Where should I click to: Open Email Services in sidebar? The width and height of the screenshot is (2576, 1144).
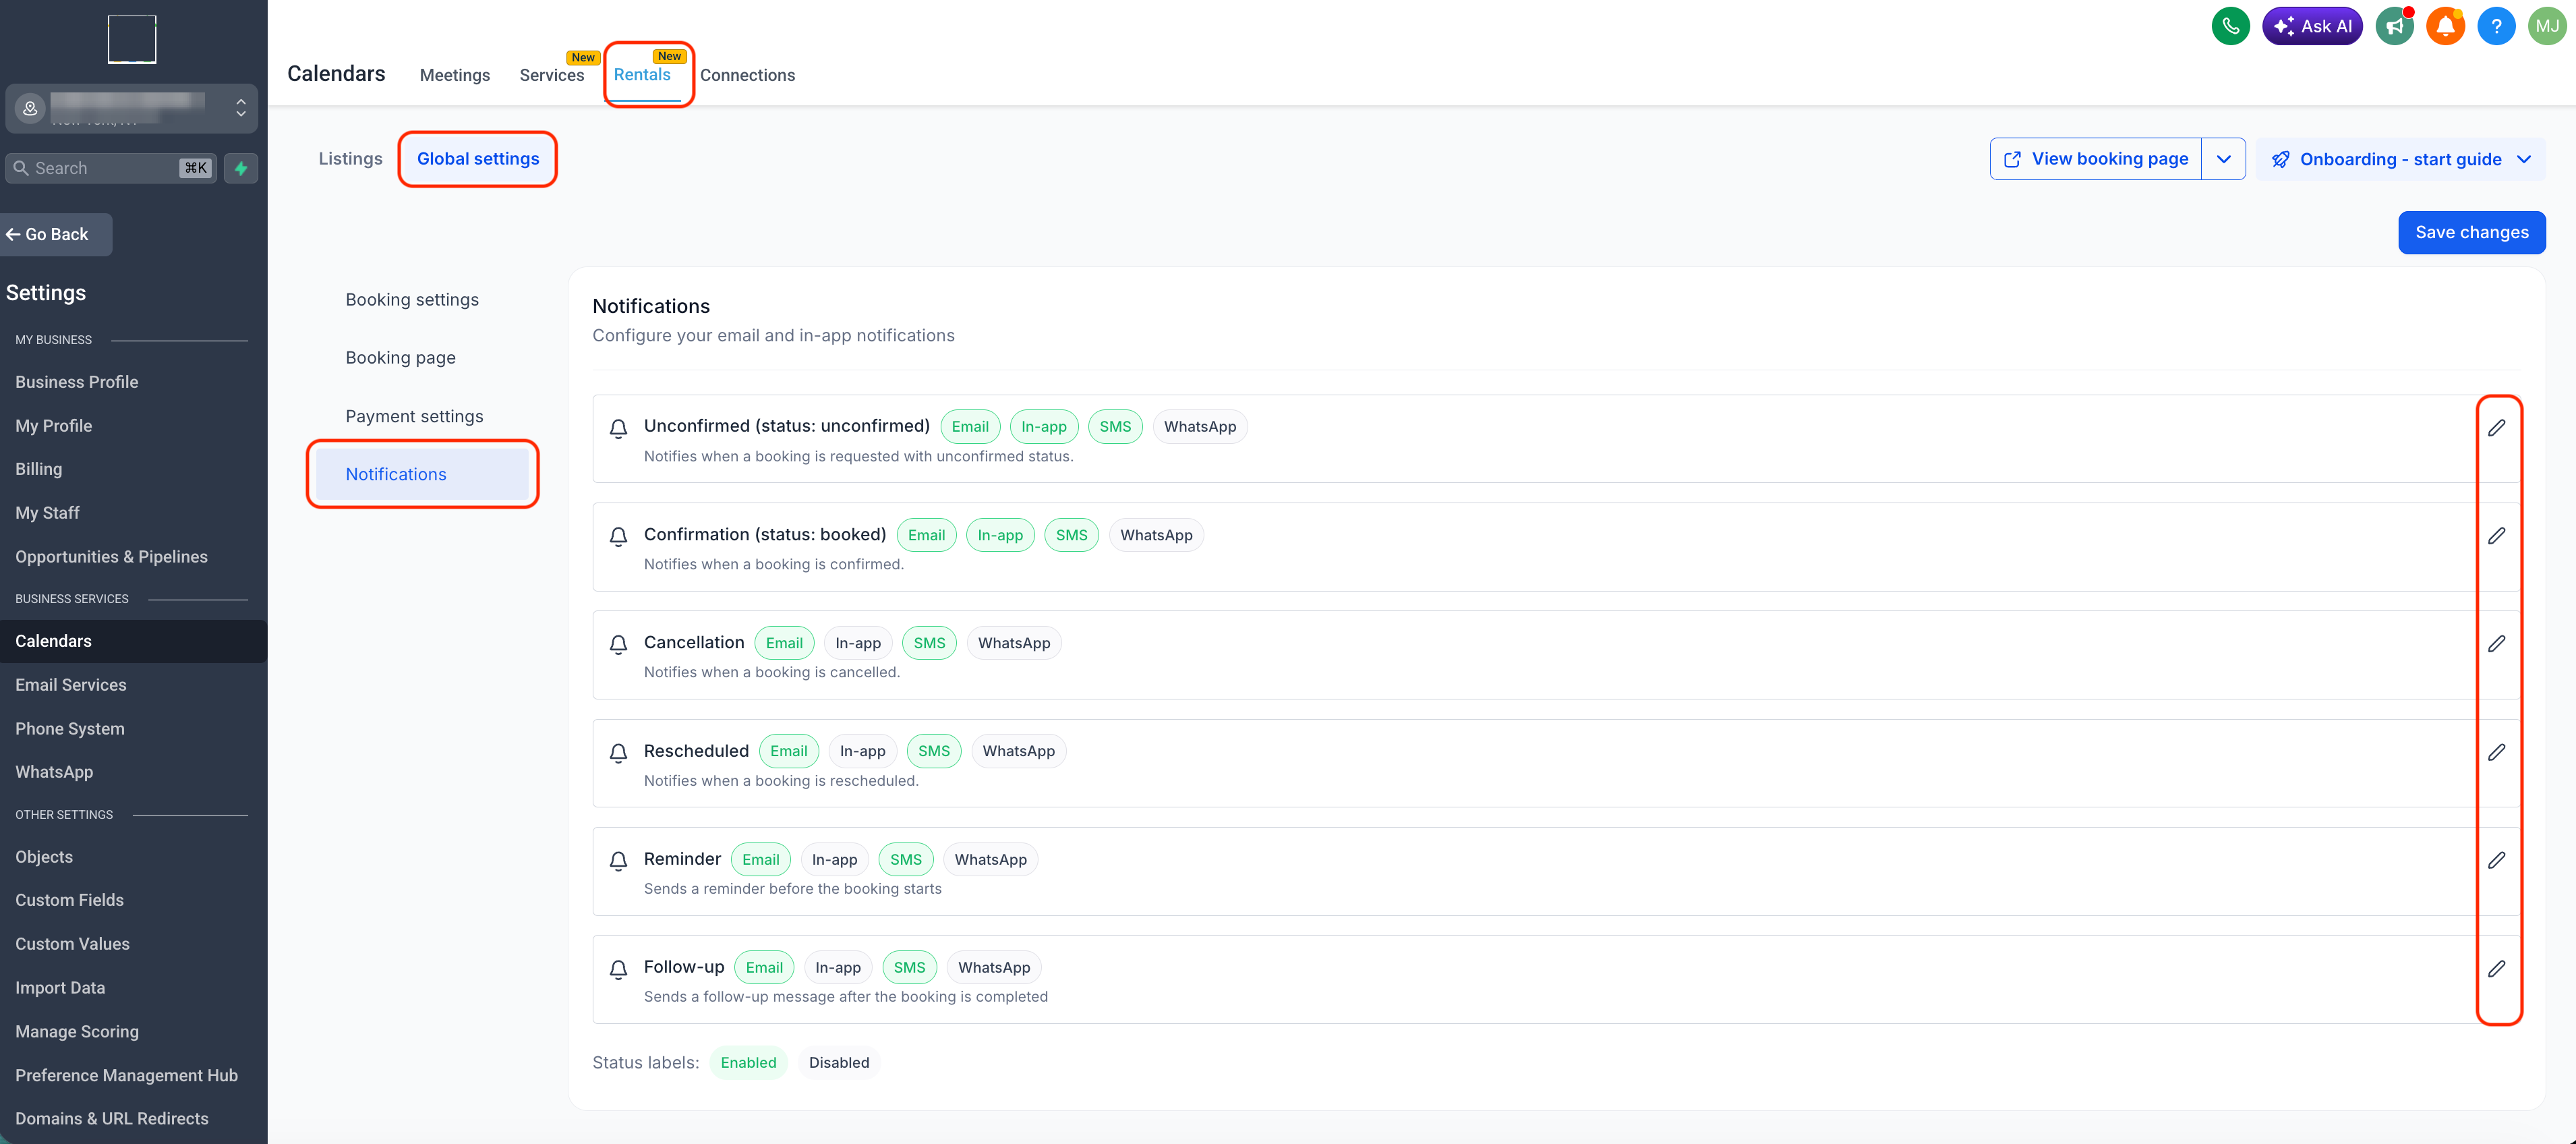coord(70,685)
